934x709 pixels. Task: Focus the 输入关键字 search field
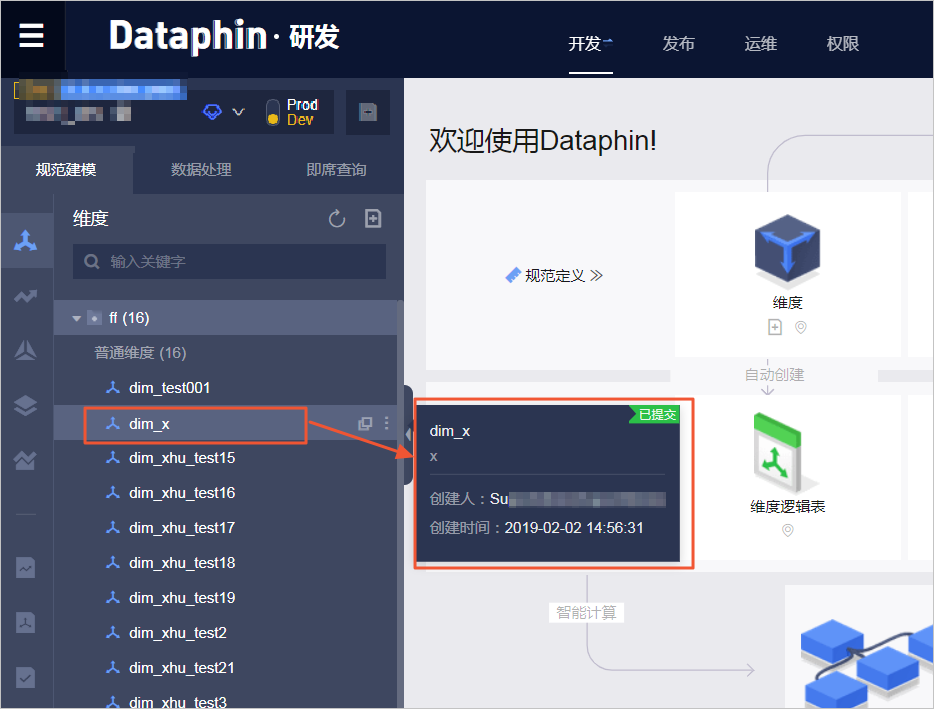pyautogui.click(x=229, y=262)
